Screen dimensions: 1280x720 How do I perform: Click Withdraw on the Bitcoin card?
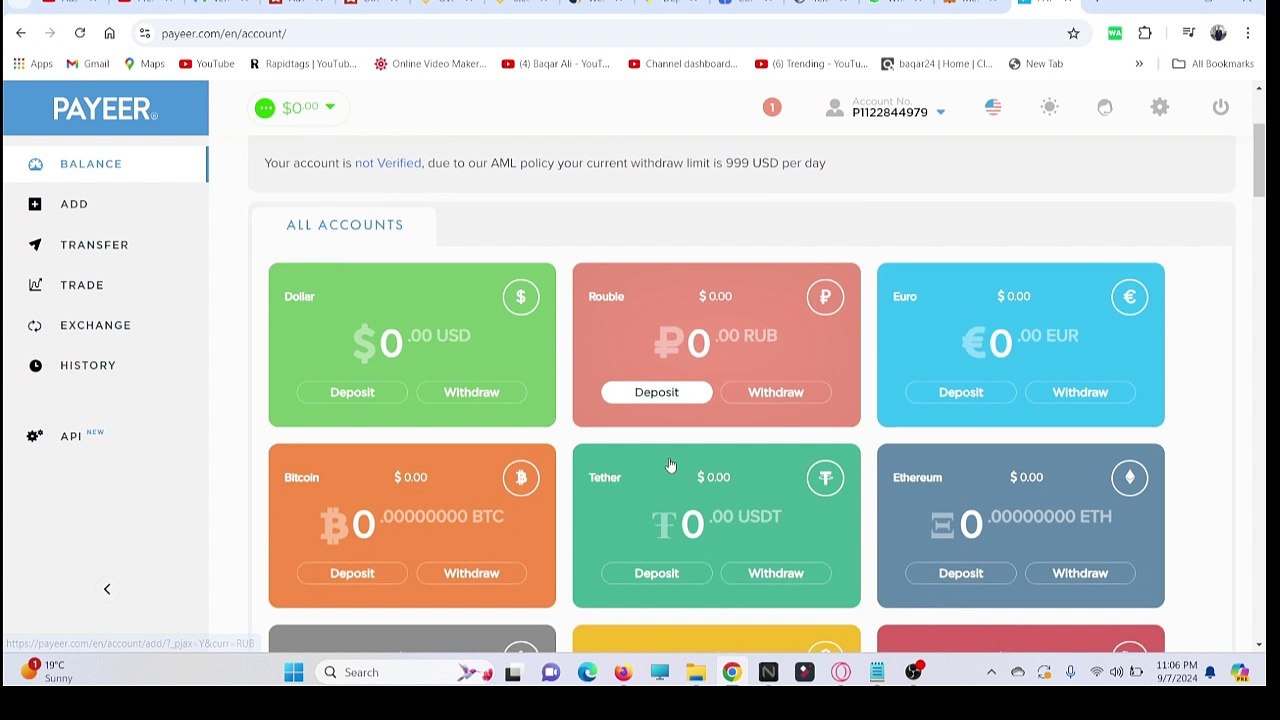(471, 573)
